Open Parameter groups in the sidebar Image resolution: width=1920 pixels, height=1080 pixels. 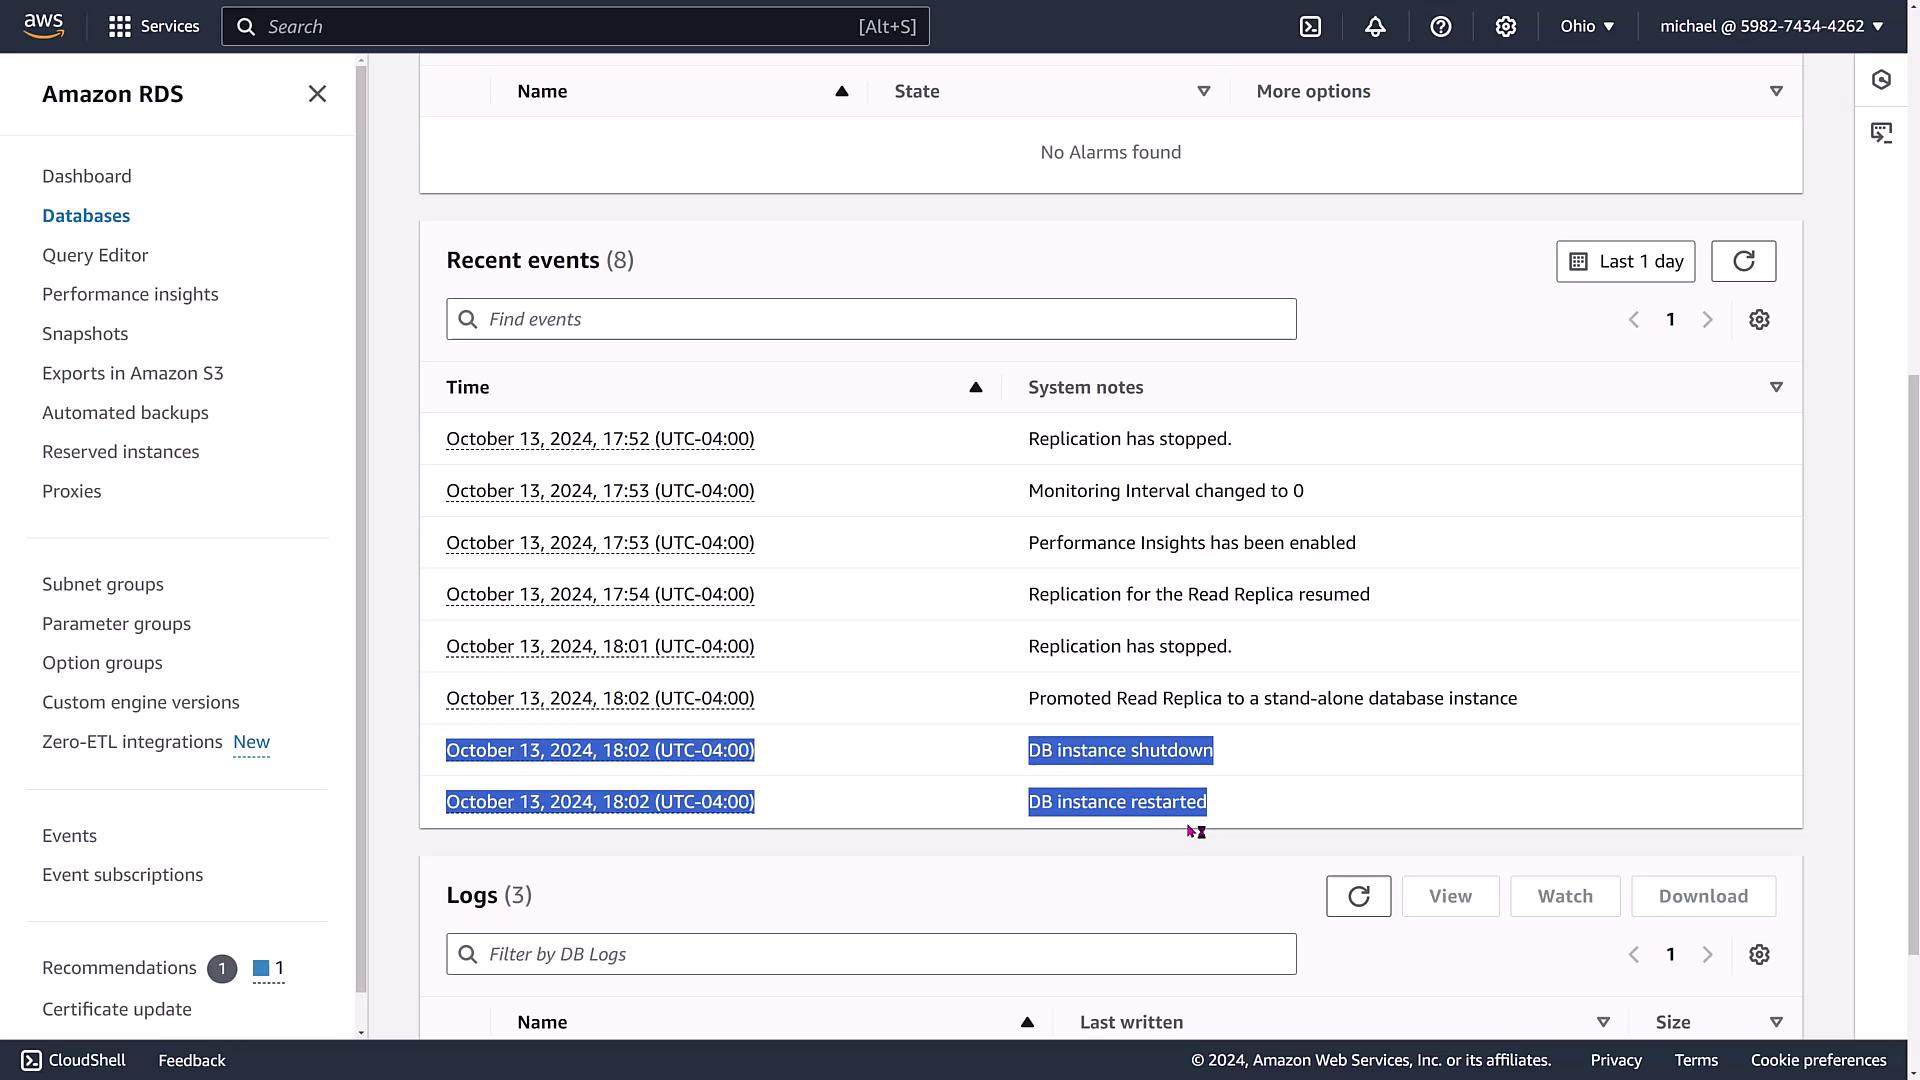coord(116,623)
